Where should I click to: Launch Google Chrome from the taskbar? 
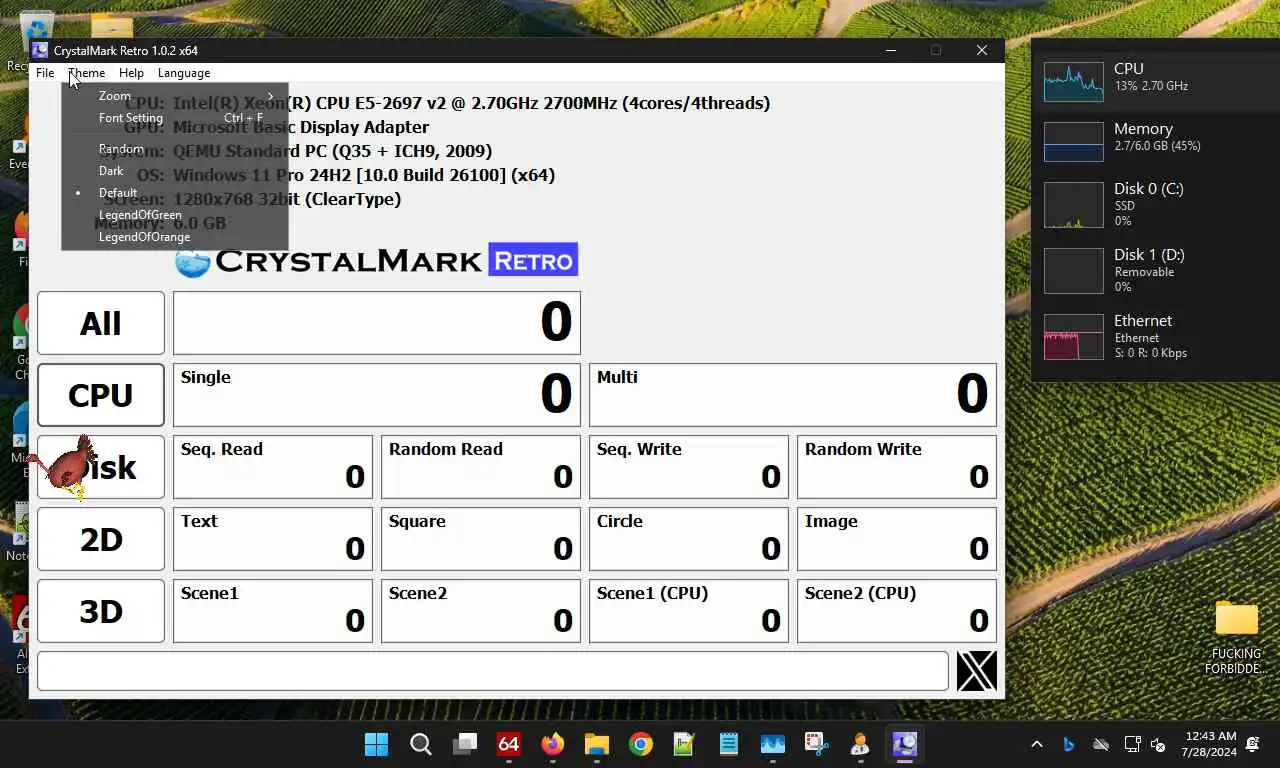coord(641,744)
